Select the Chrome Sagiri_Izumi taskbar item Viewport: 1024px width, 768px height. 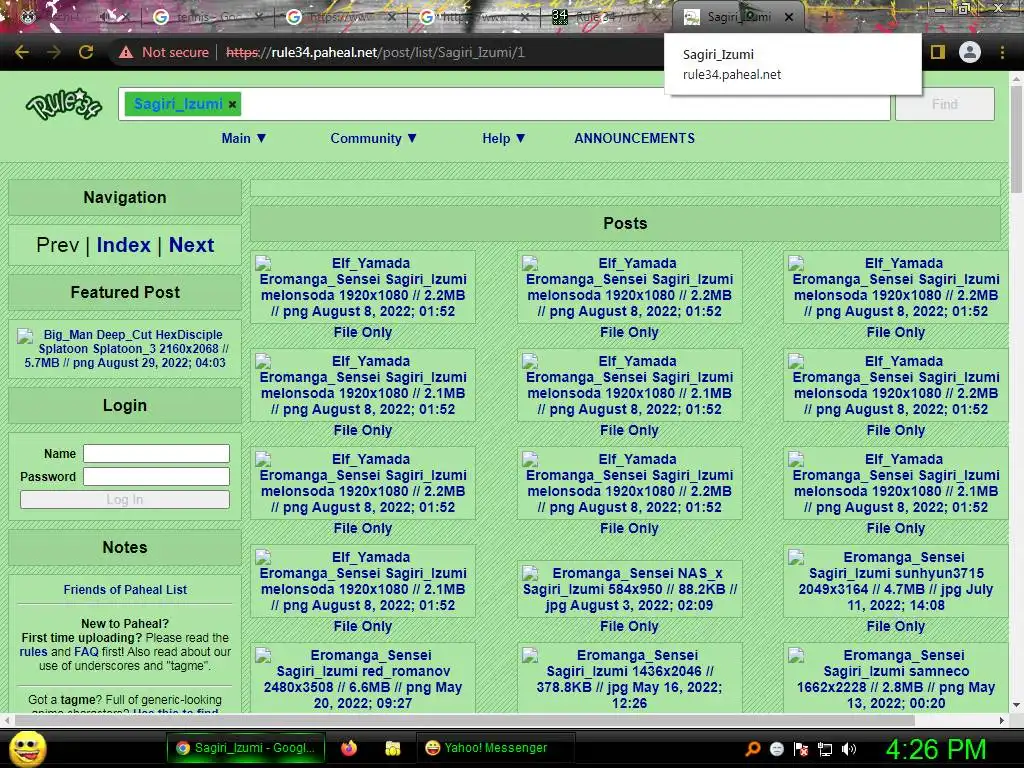click(247, 748)
